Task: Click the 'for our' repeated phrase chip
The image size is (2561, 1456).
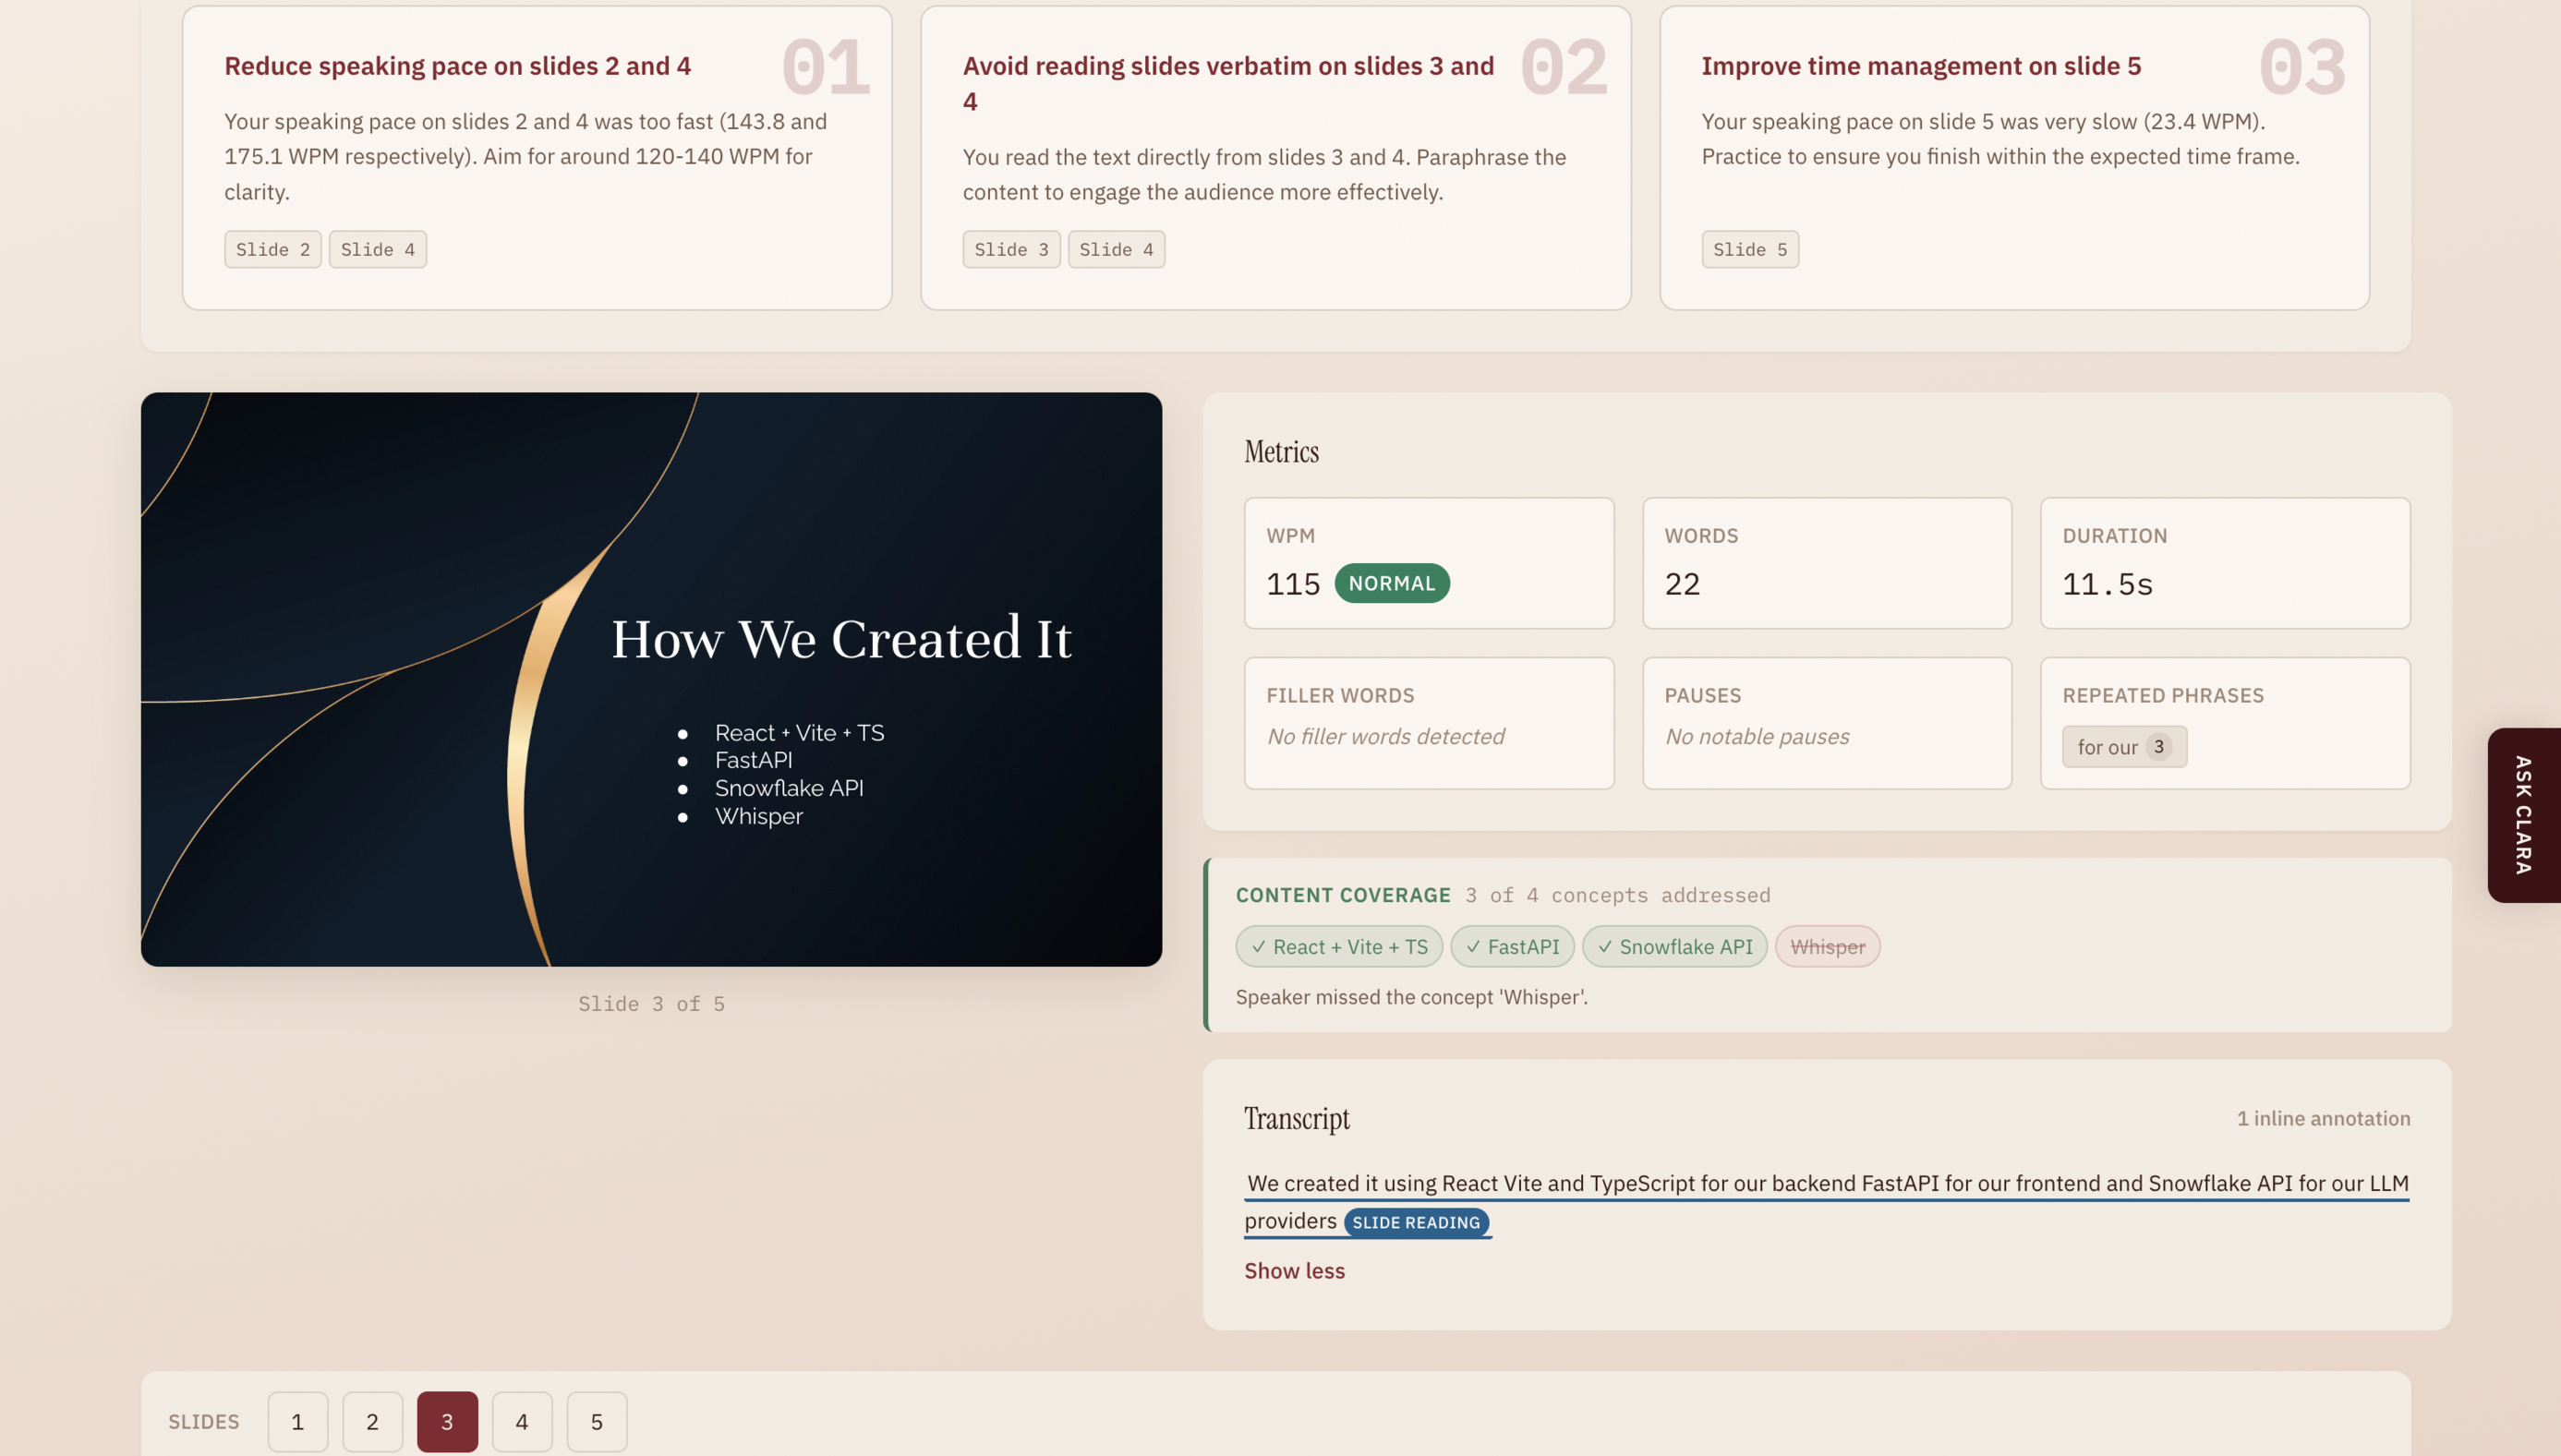Action: 2123,746
